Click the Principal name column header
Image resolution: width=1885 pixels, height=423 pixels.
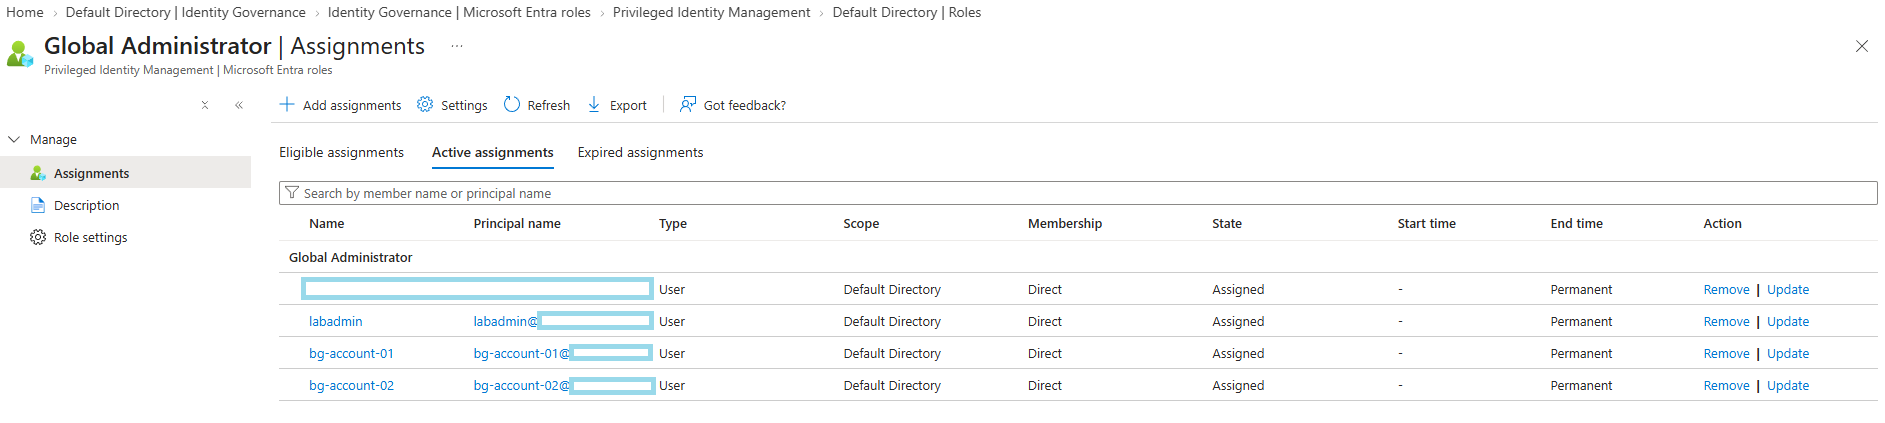517,223
